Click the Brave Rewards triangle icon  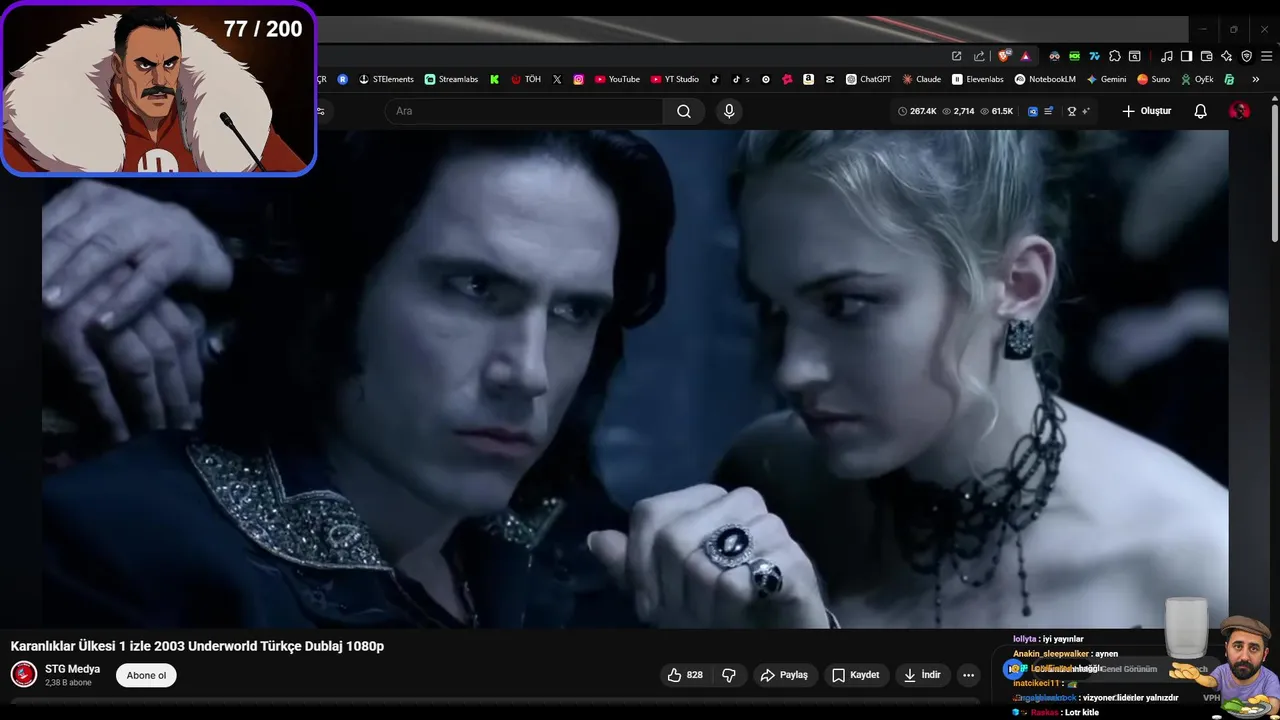[1025, 56]
